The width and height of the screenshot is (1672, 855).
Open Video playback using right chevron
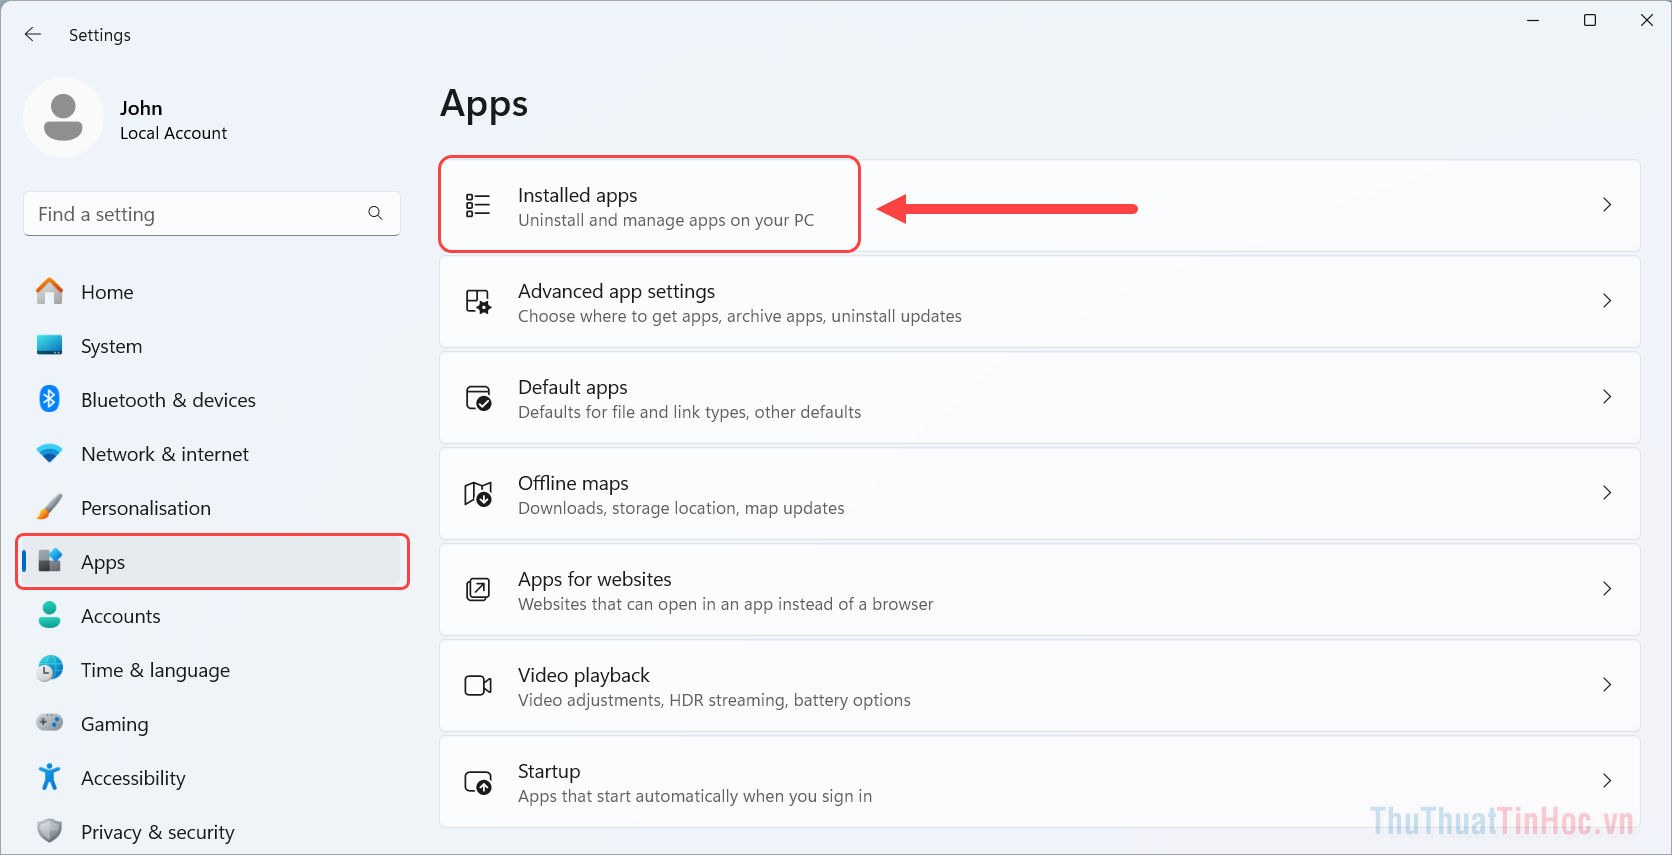(1607, 684)
